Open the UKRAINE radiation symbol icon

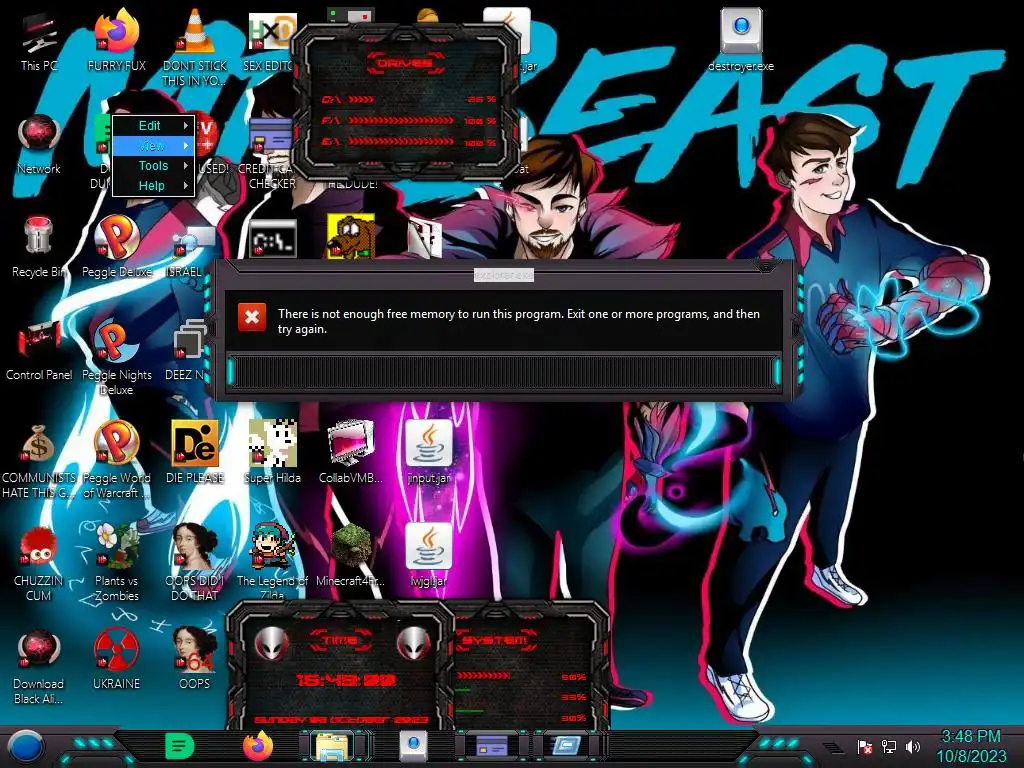click(116, 658)
